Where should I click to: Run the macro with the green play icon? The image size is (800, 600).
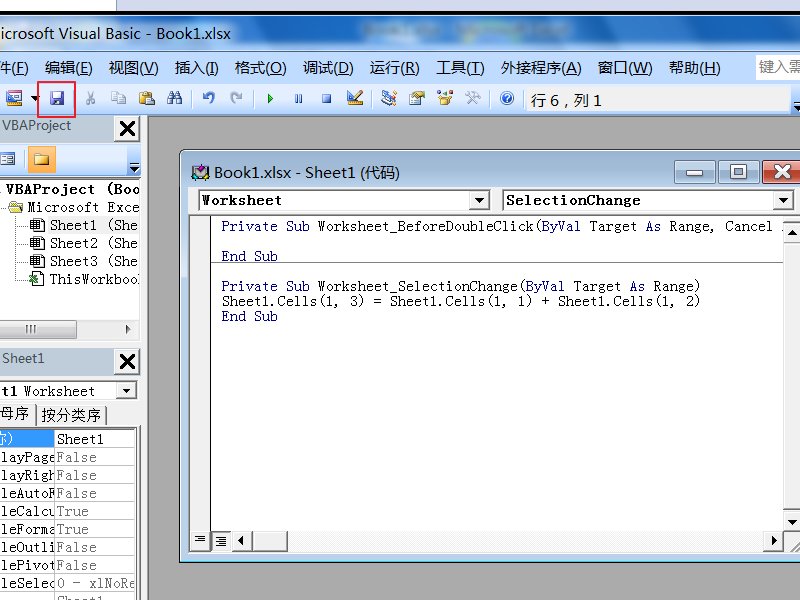coord(269,98)
